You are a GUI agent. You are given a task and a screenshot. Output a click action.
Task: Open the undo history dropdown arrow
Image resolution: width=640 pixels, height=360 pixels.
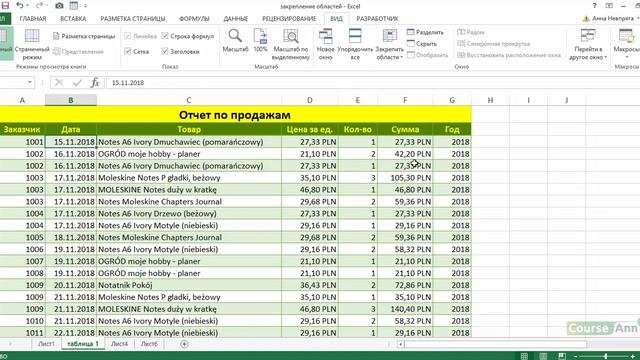27,6
